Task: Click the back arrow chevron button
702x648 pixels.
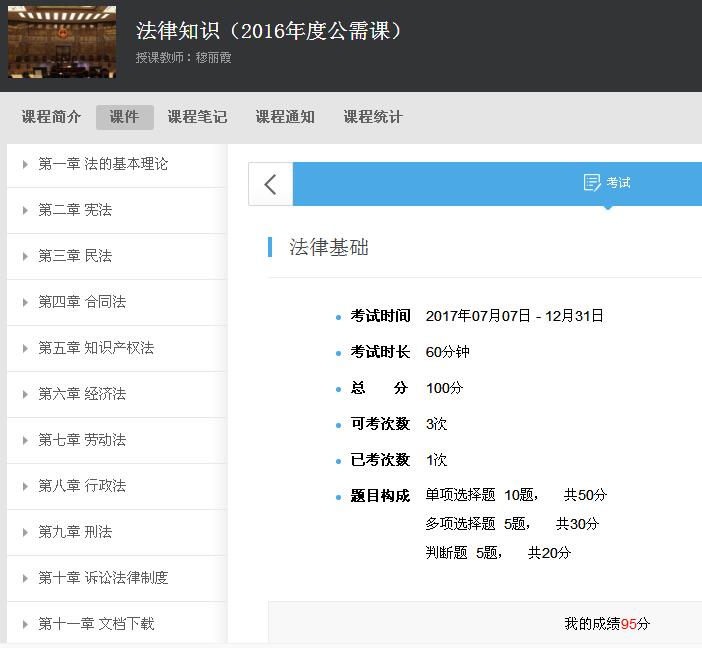Action: [x=270, y=184]
